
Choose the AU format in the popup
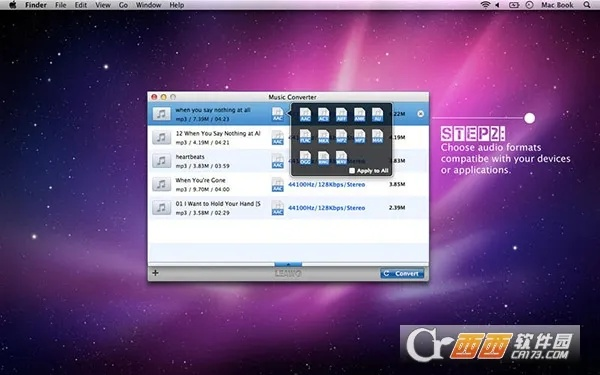tap(377, 114)
